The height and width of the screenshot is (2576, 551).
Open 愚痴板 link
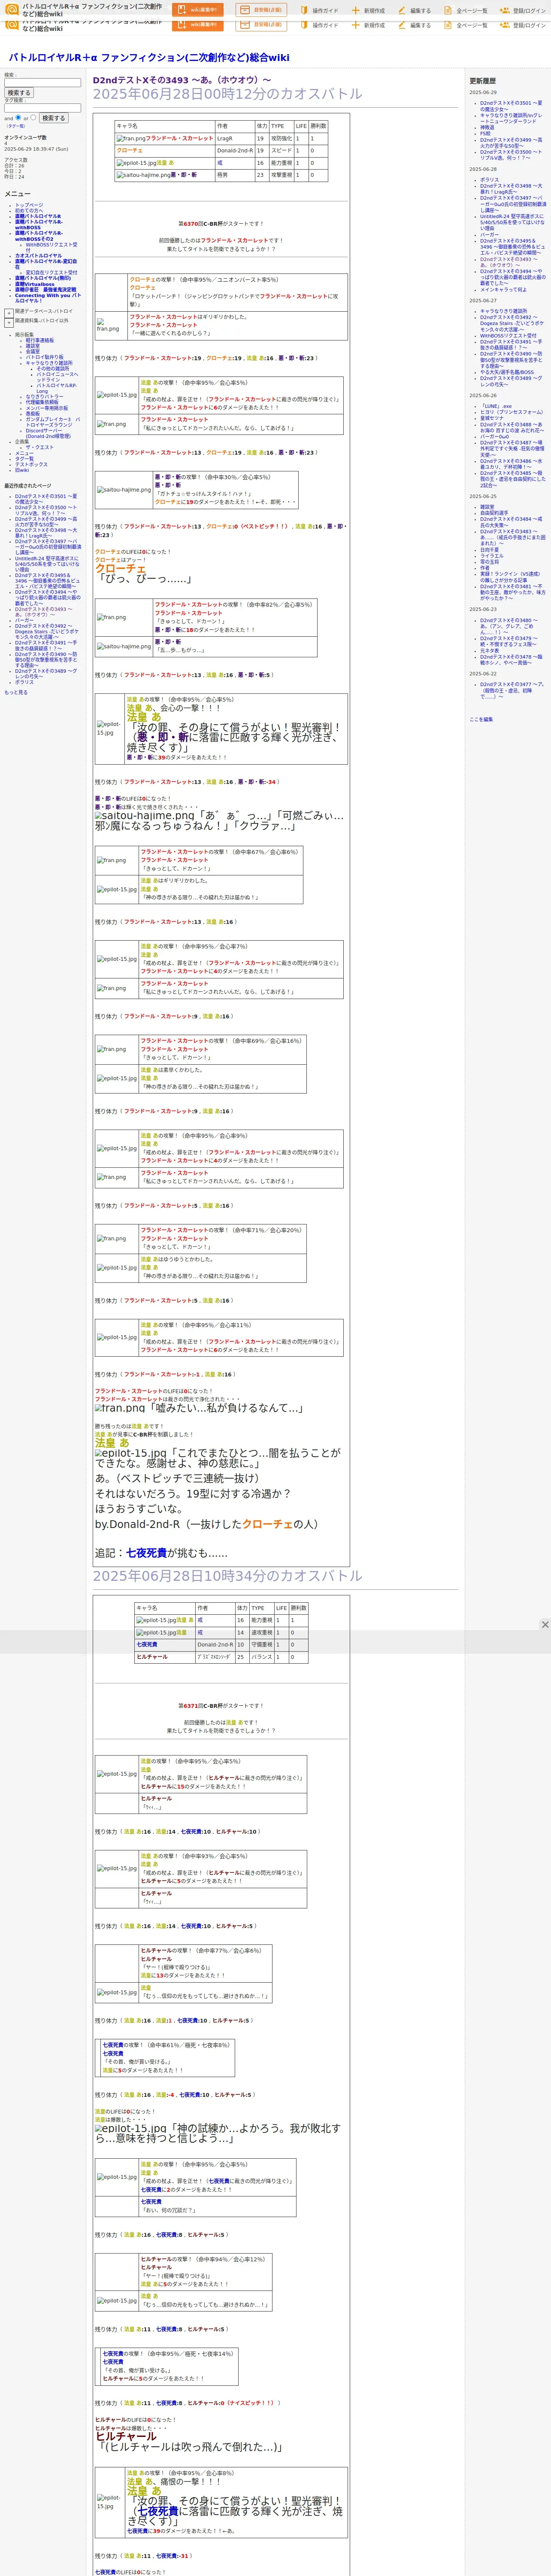(x=33, y=414)
